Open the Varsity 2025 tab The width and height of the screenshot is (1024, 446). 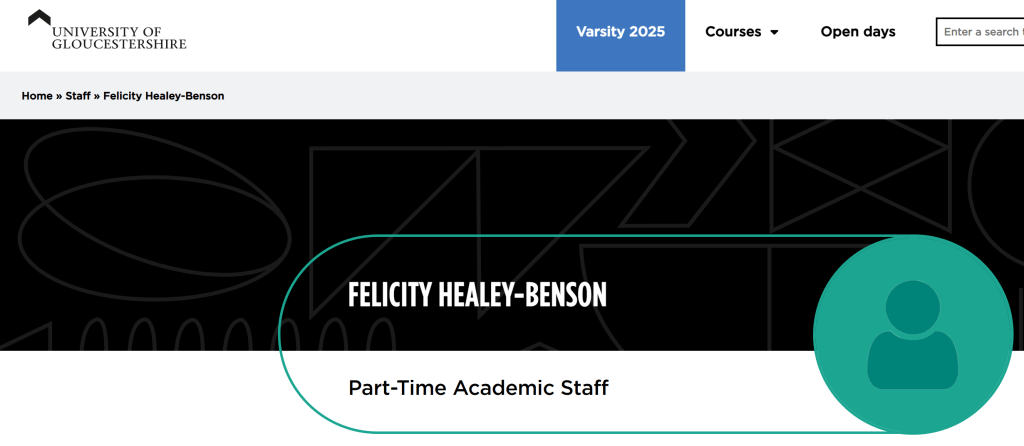click(620, 32)
